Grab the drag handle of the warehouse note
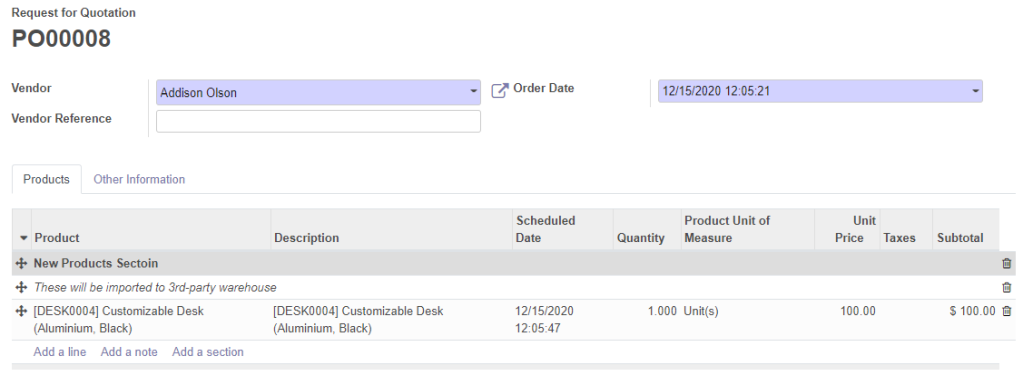This screenshot has width=1024, height=376. click(x=20, y=287)
